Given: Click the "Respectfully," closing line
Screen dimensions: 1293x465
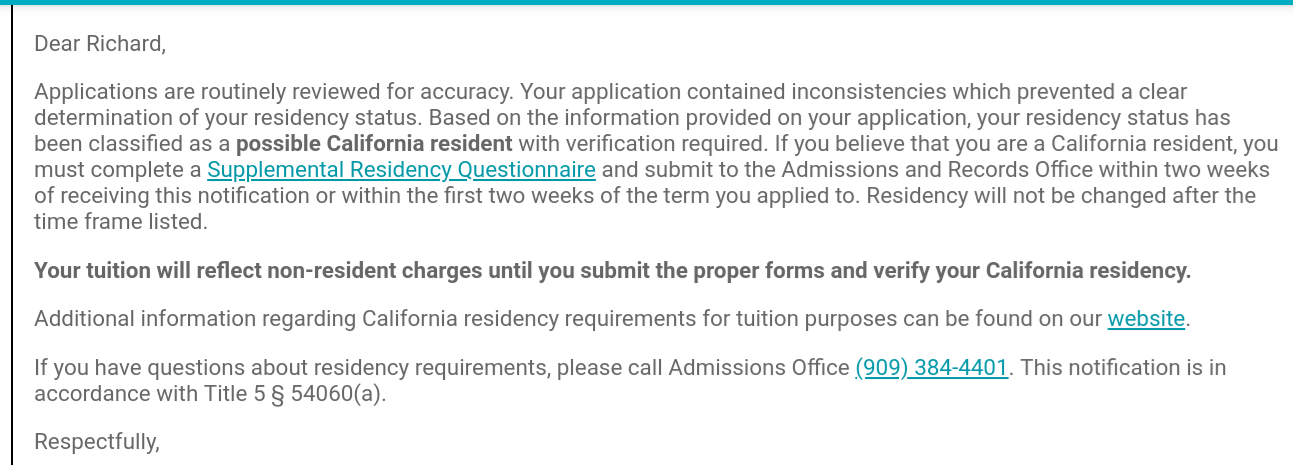Looking at the screenshot, I should coord(97,441).
